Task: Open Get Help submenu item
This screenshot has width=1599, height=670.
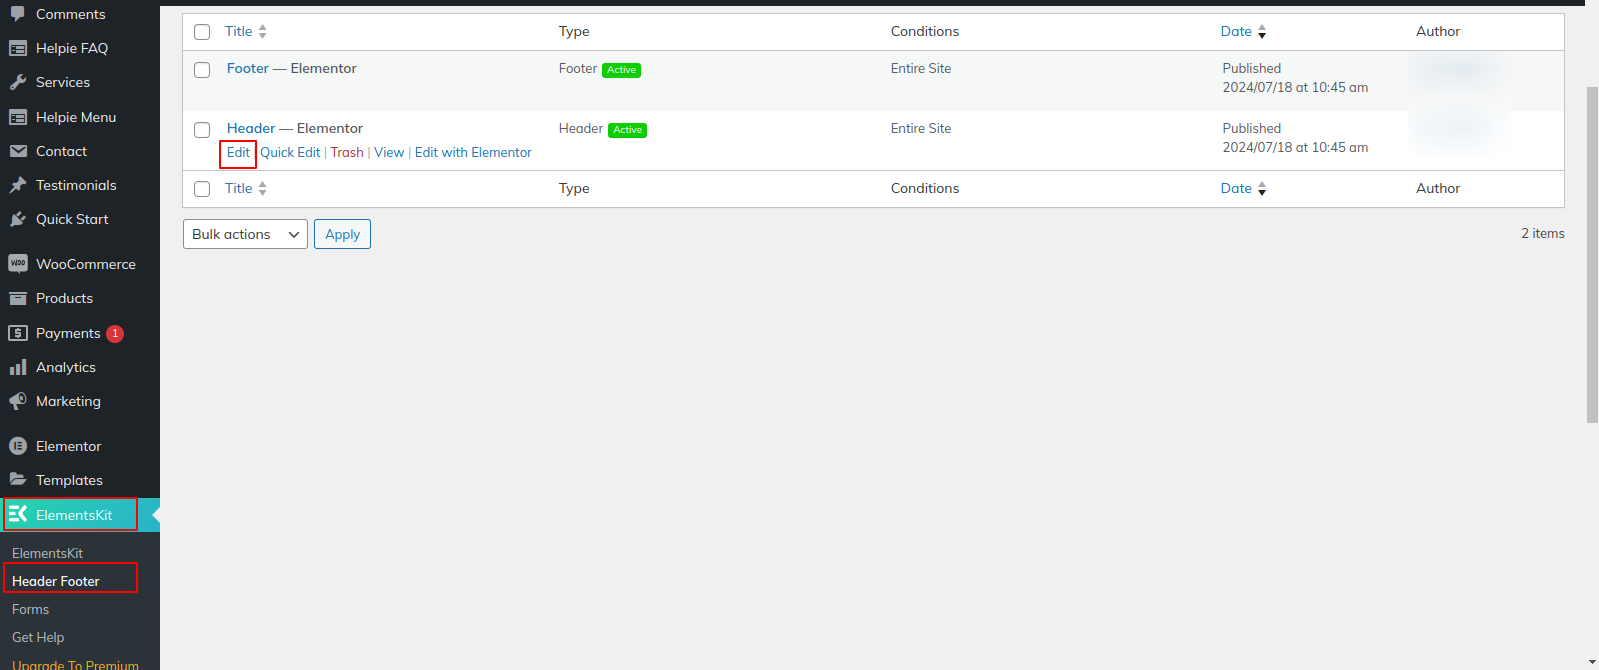Action: coord(38,637)
